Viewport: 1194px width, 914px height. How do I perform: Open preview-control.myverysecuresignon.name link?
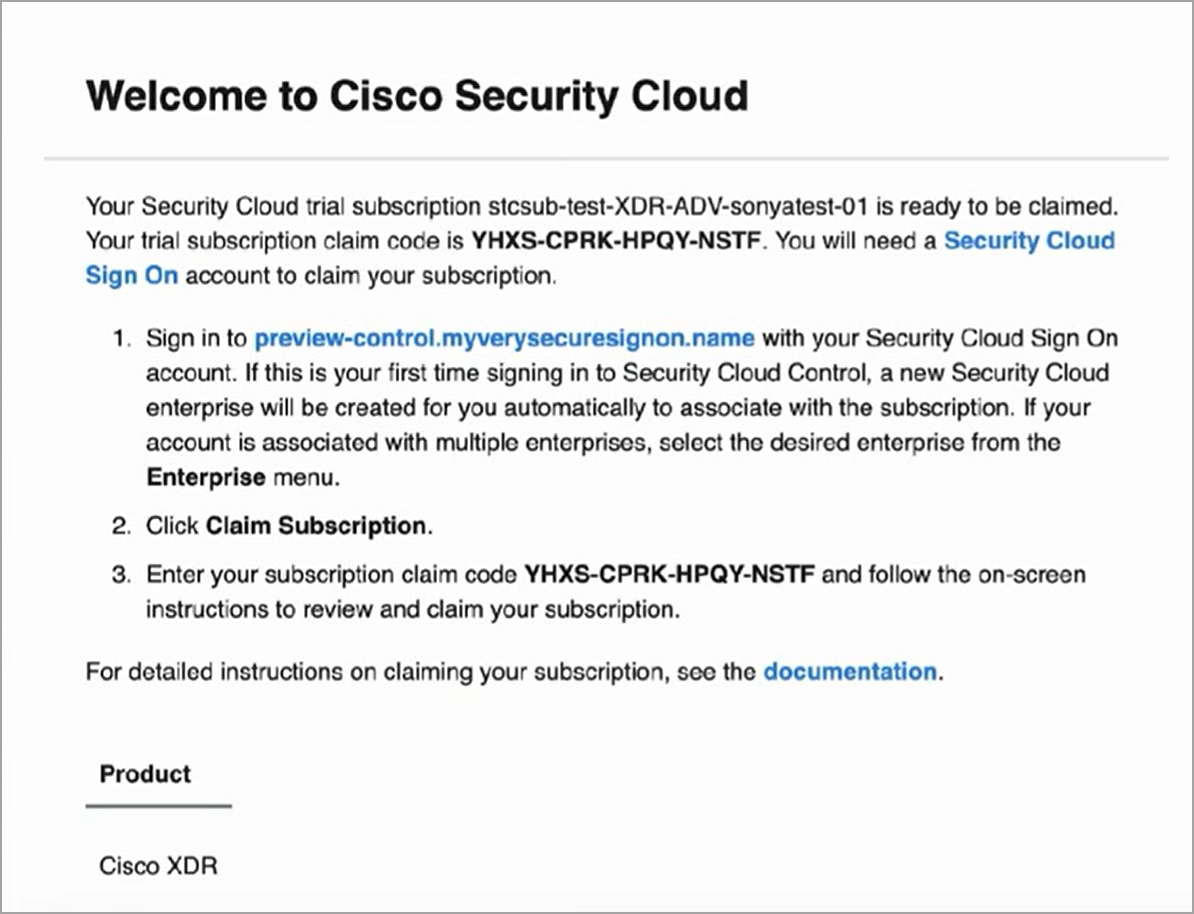click(x=504, y=338)
